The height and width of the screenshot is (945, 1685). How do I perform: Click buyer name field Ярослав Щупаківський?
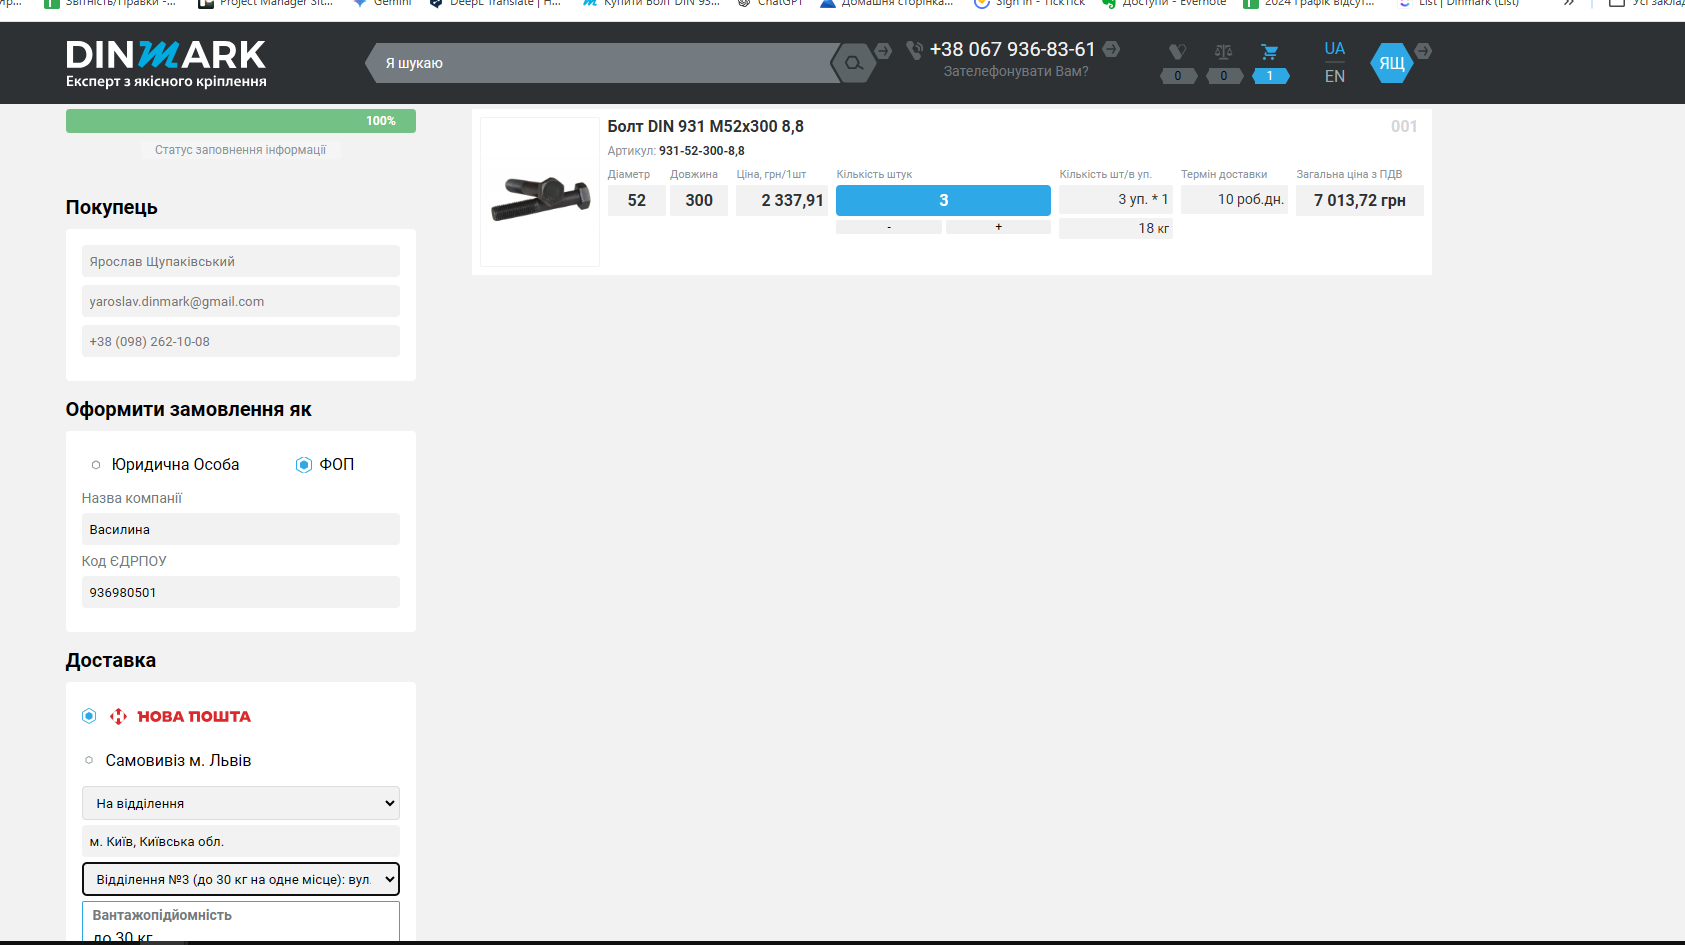click(241, 261)
